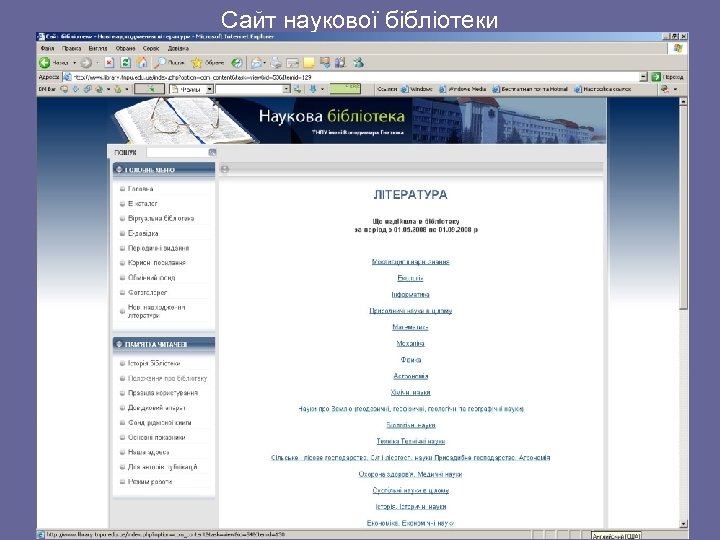Click the yellow note Discuss icon
Viewport: 720px width, 540px height.
[309, 62]
